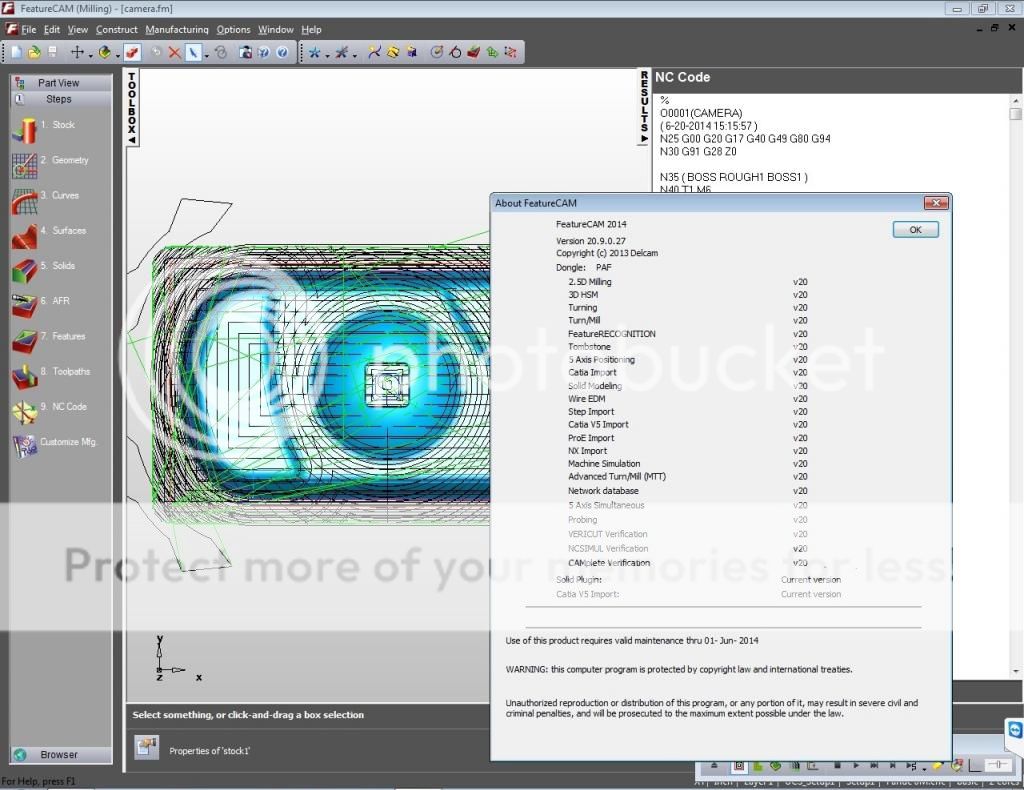1024x790 pixels.
Task: Click the camera snapshot toolbar icon
Action: 246,52
